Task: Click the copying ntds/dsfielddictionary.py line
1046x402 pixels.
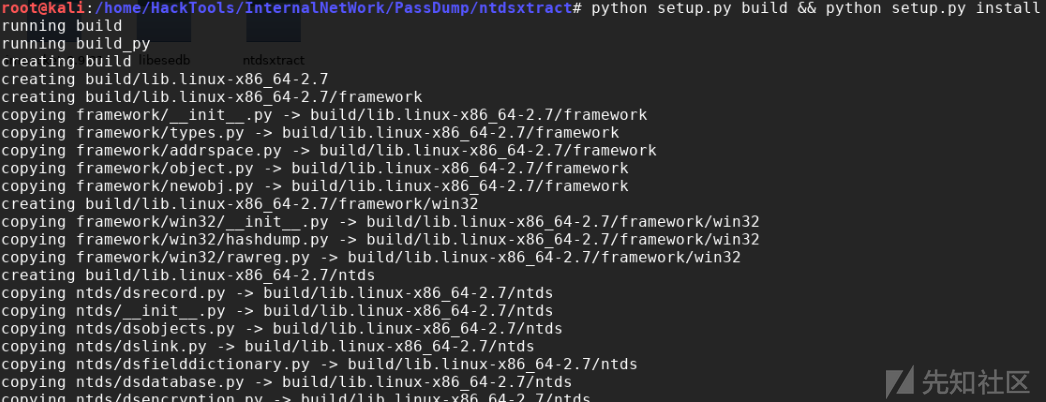Action: coord(319,364)
